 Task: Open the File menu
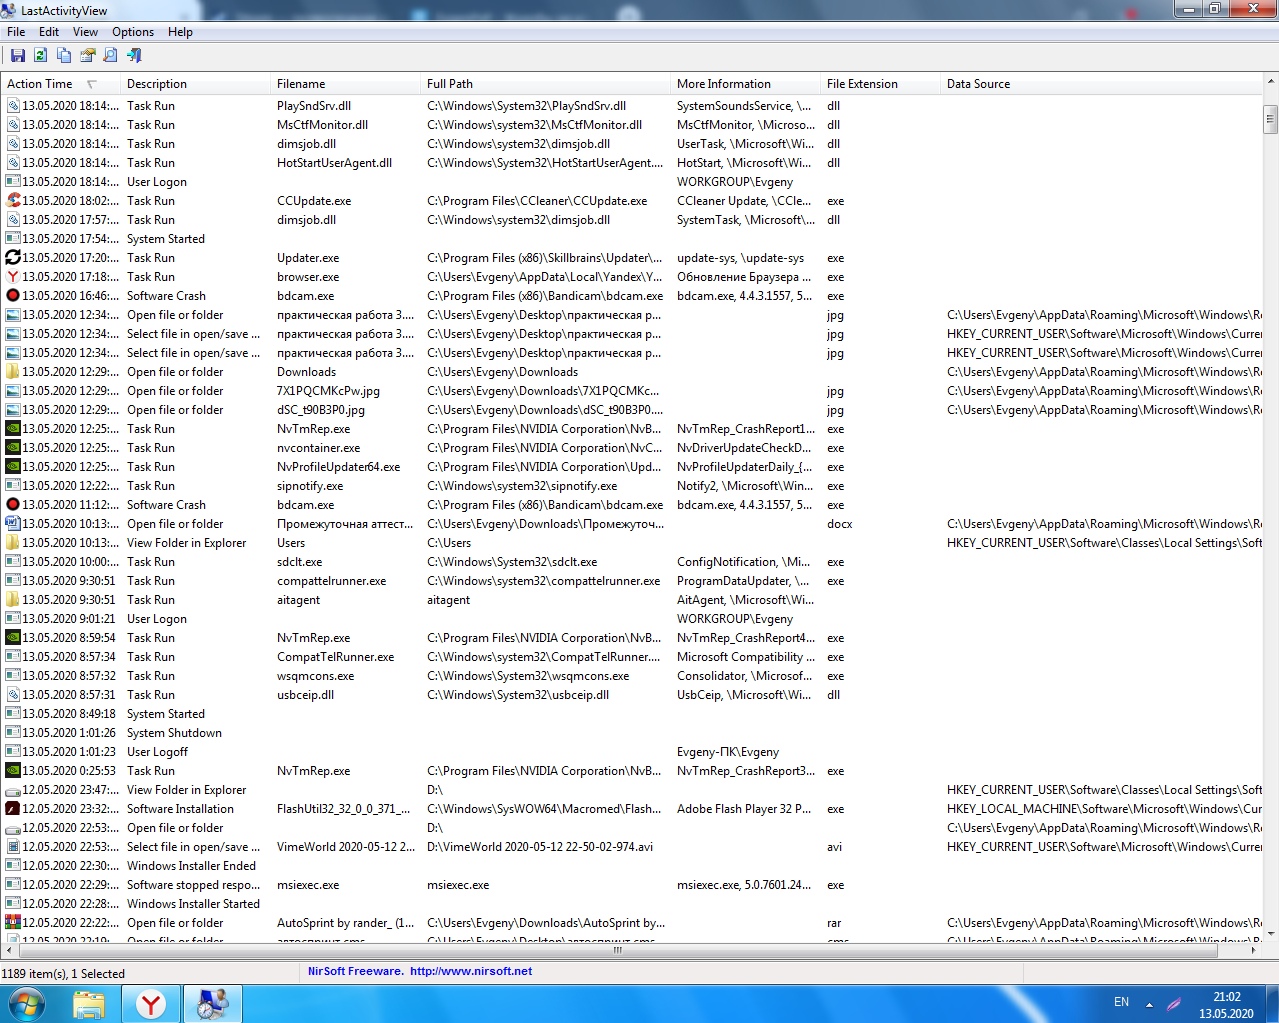click(x=16, y=32)
